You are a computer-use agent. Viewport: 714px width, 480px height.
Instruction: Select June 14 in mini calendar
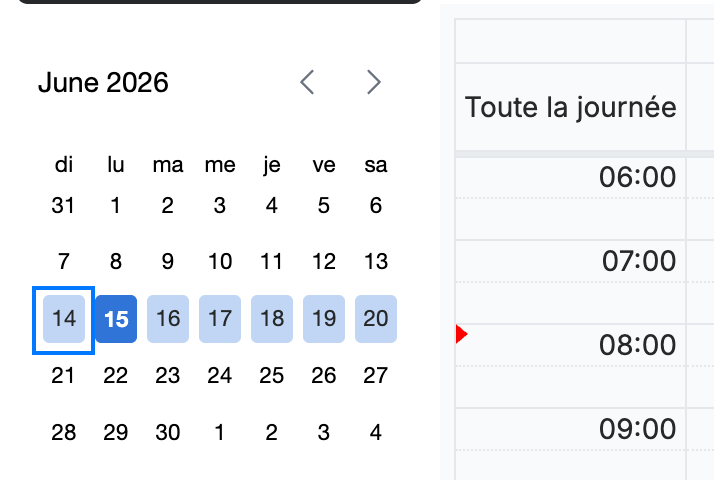64,319
